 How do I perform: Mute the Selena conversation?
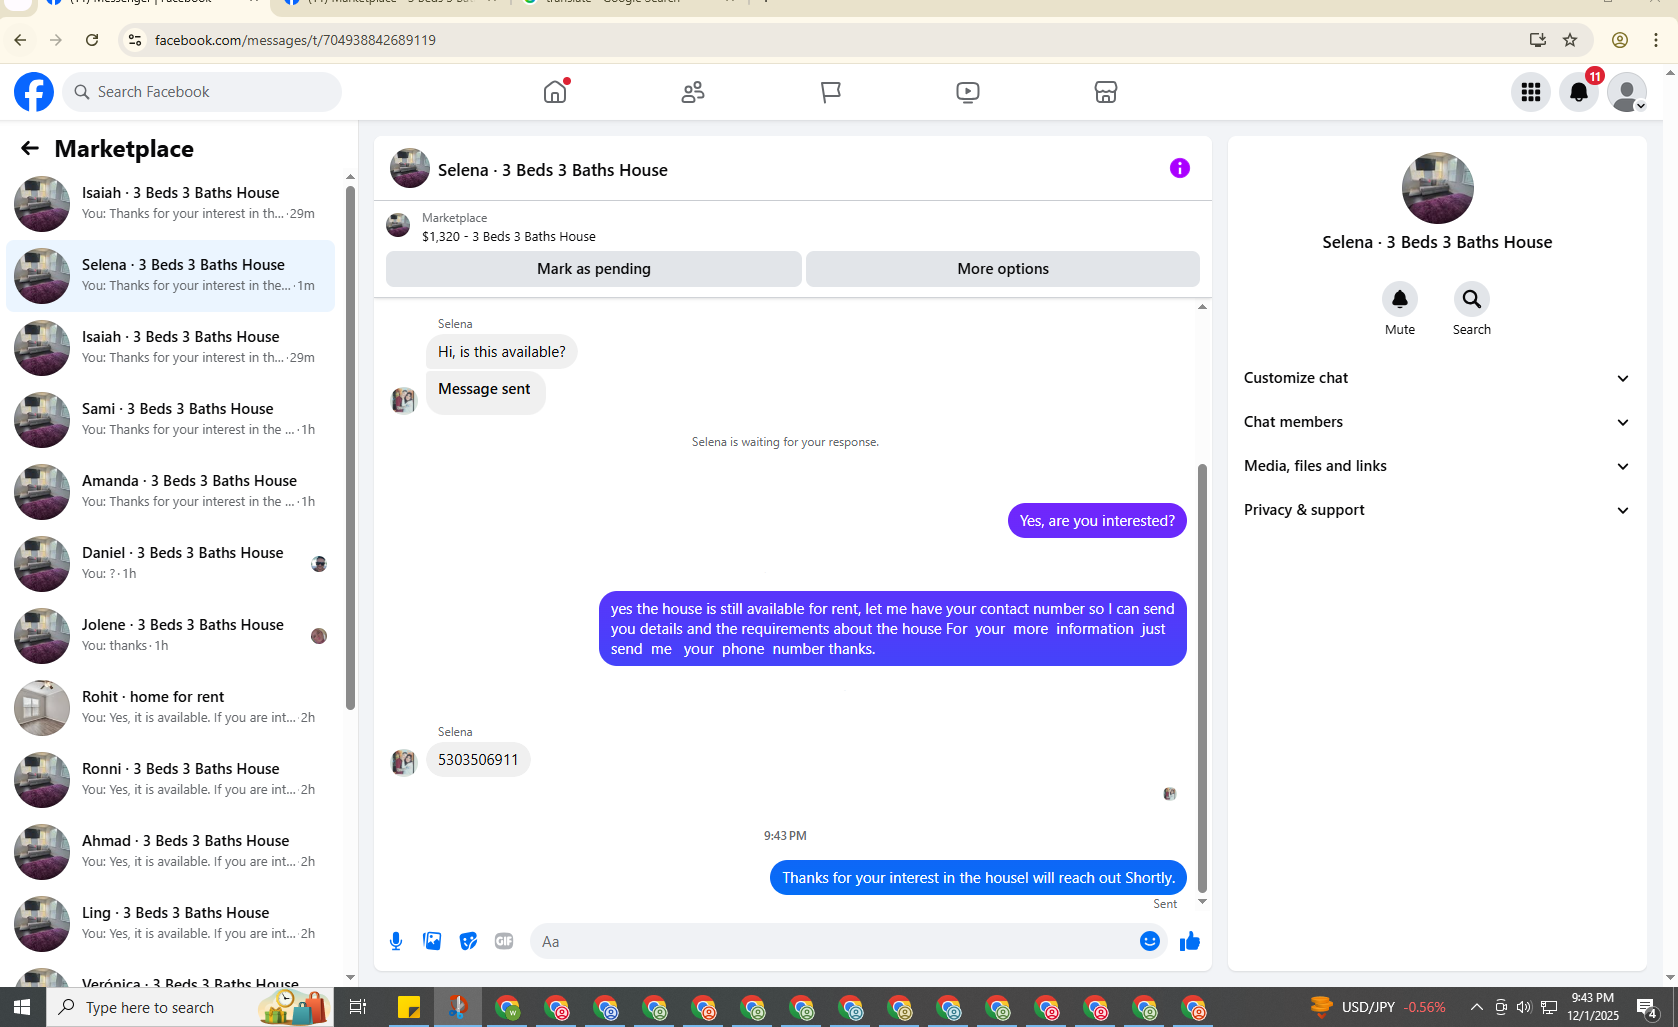click(1400, 299)
